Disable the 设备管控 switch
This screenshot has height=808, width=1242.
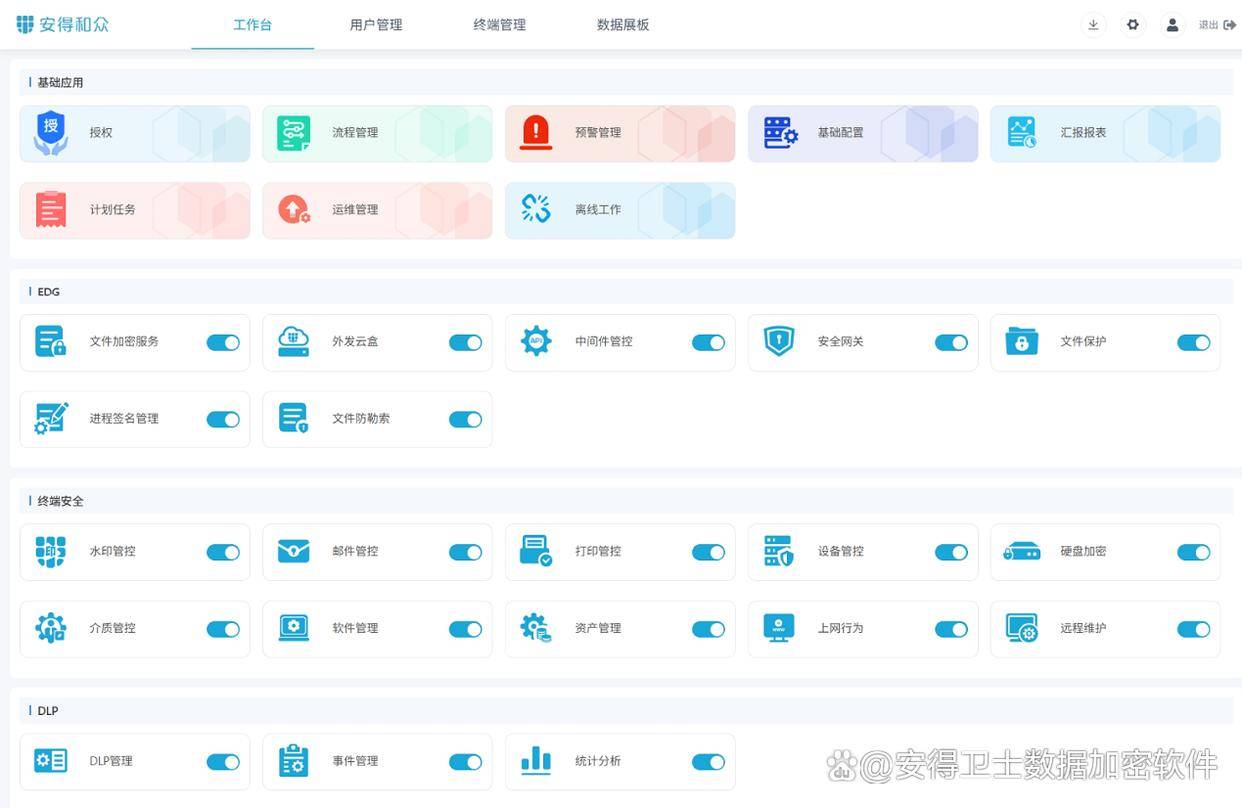pos(952,553)
